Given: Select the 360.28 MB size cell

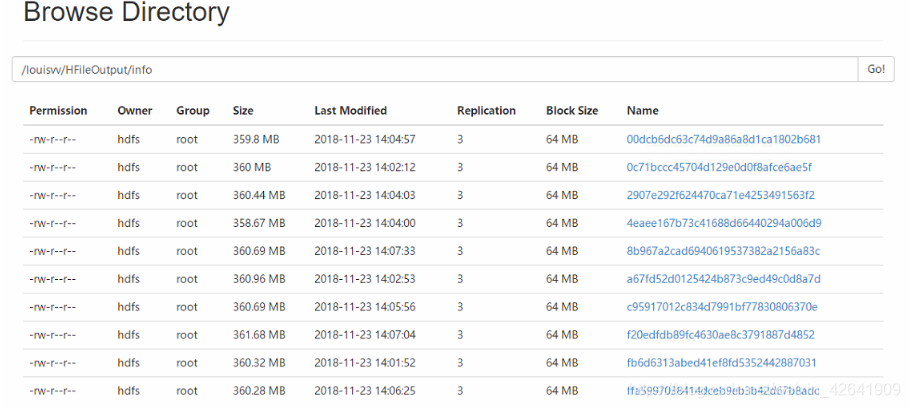Looking at the screenshot, I should (259, 391).
